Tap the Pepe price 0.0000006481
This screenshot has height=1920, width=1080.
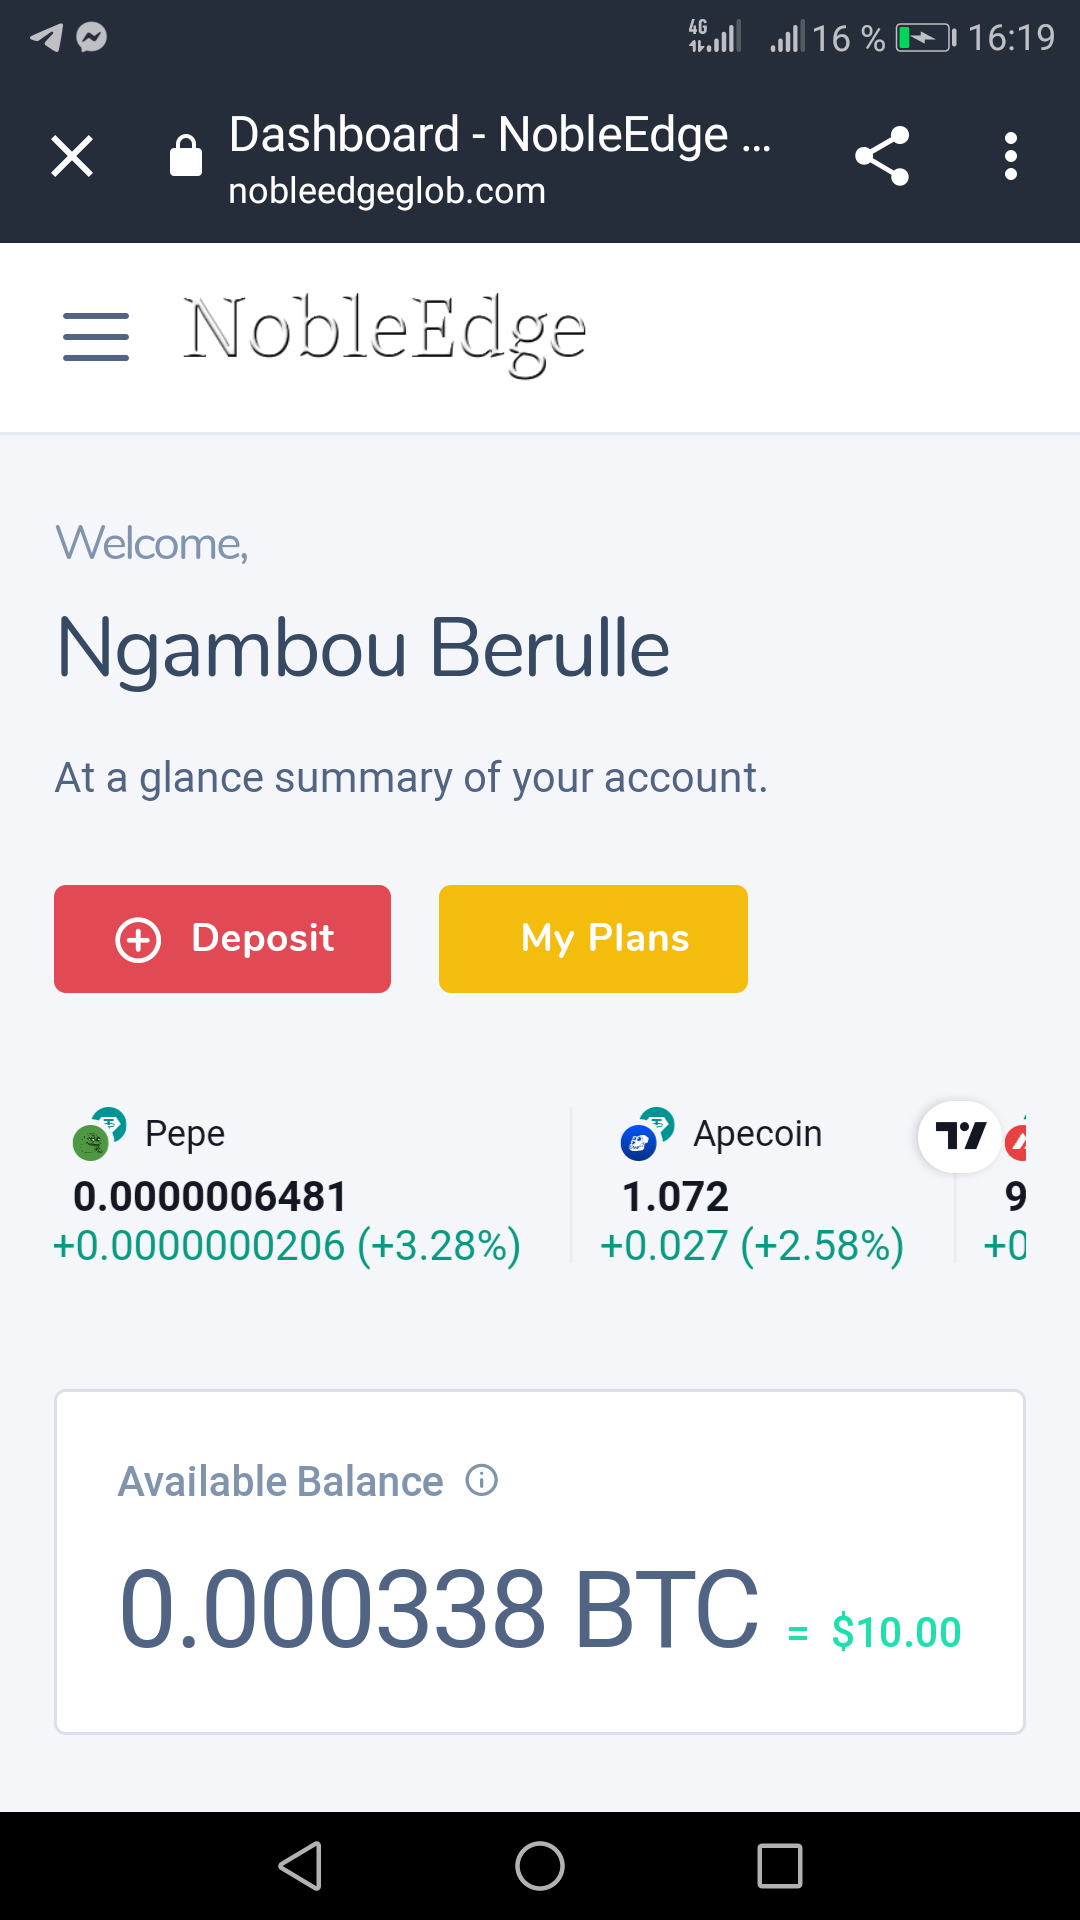[210, 1196]
